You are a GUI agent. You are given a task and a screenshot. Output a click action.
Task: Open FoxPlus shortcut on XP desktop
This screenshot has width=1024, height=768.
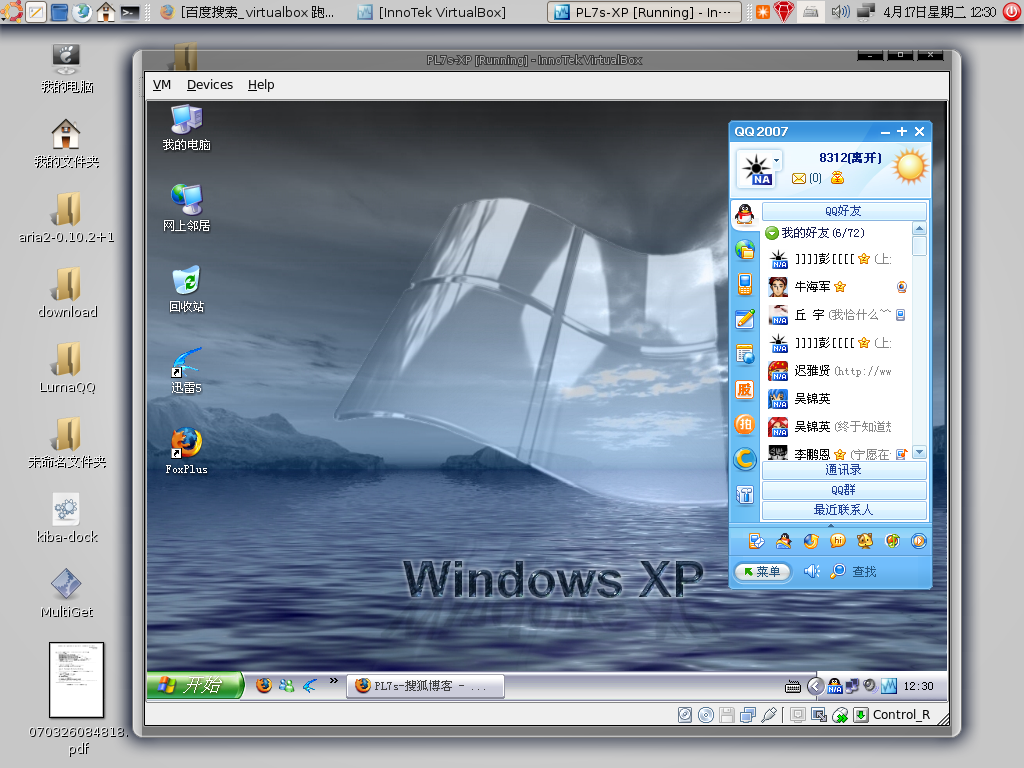(187, 451)
